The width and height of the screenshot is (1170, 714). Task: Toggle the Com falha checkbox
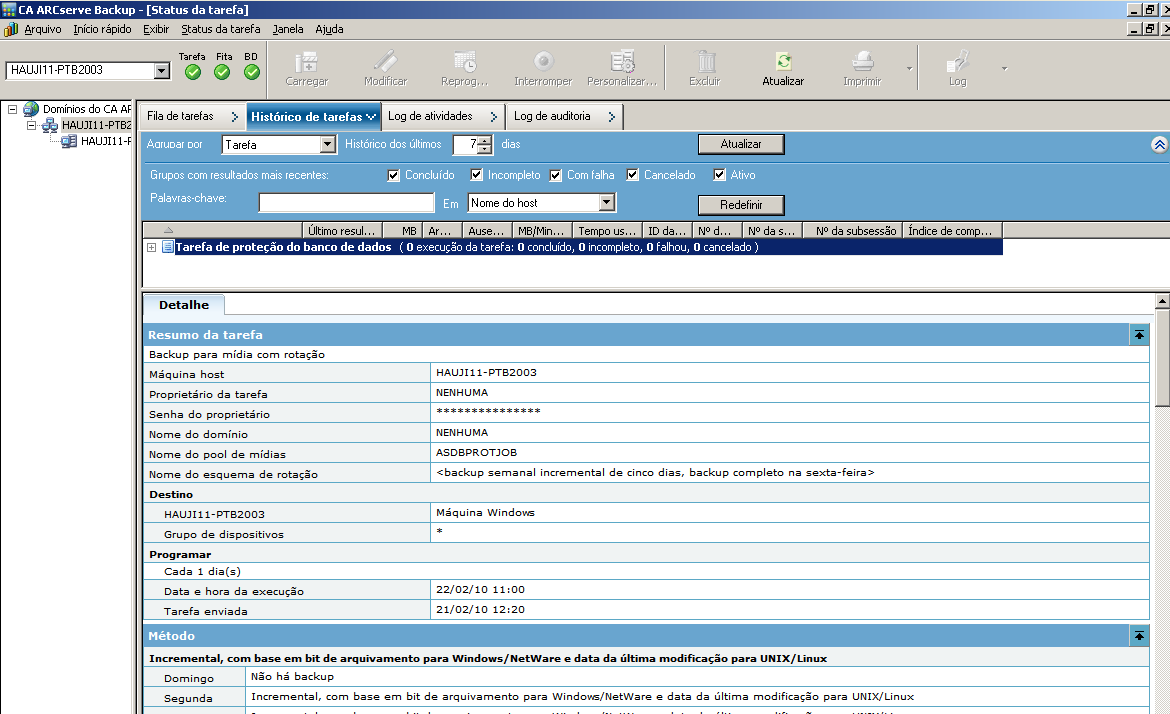click(556, 175)
